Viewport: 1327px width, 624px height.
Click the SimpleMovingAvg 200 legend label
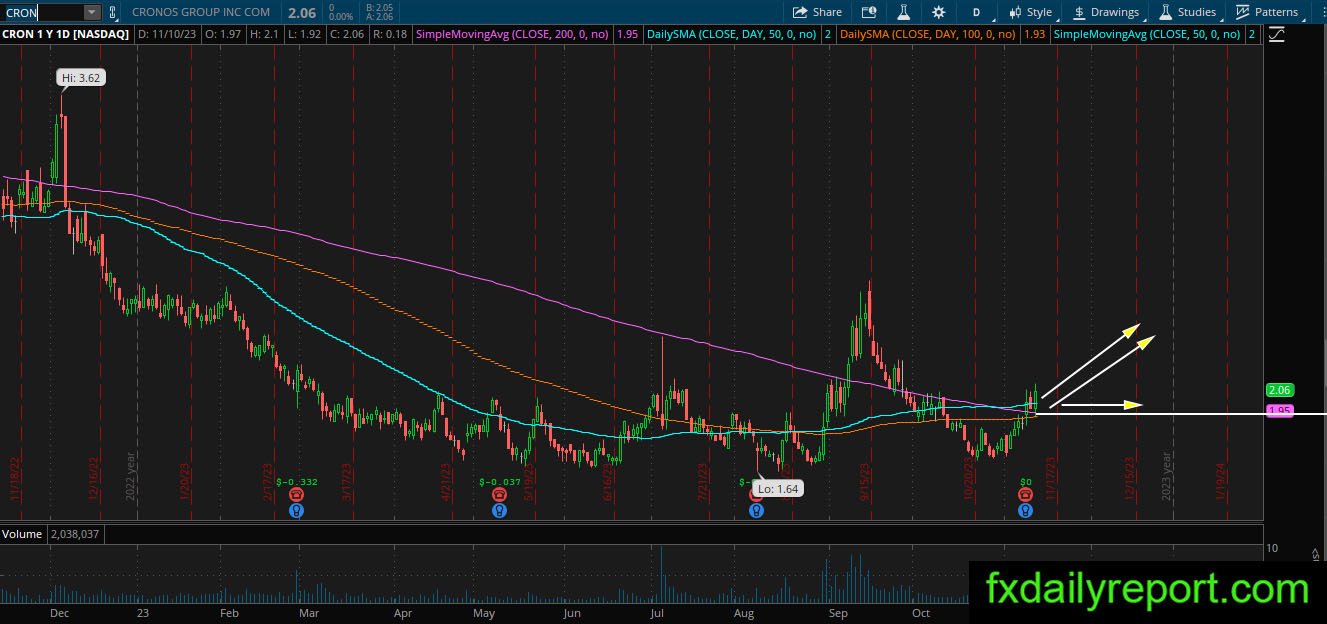(x=514, y=34)
